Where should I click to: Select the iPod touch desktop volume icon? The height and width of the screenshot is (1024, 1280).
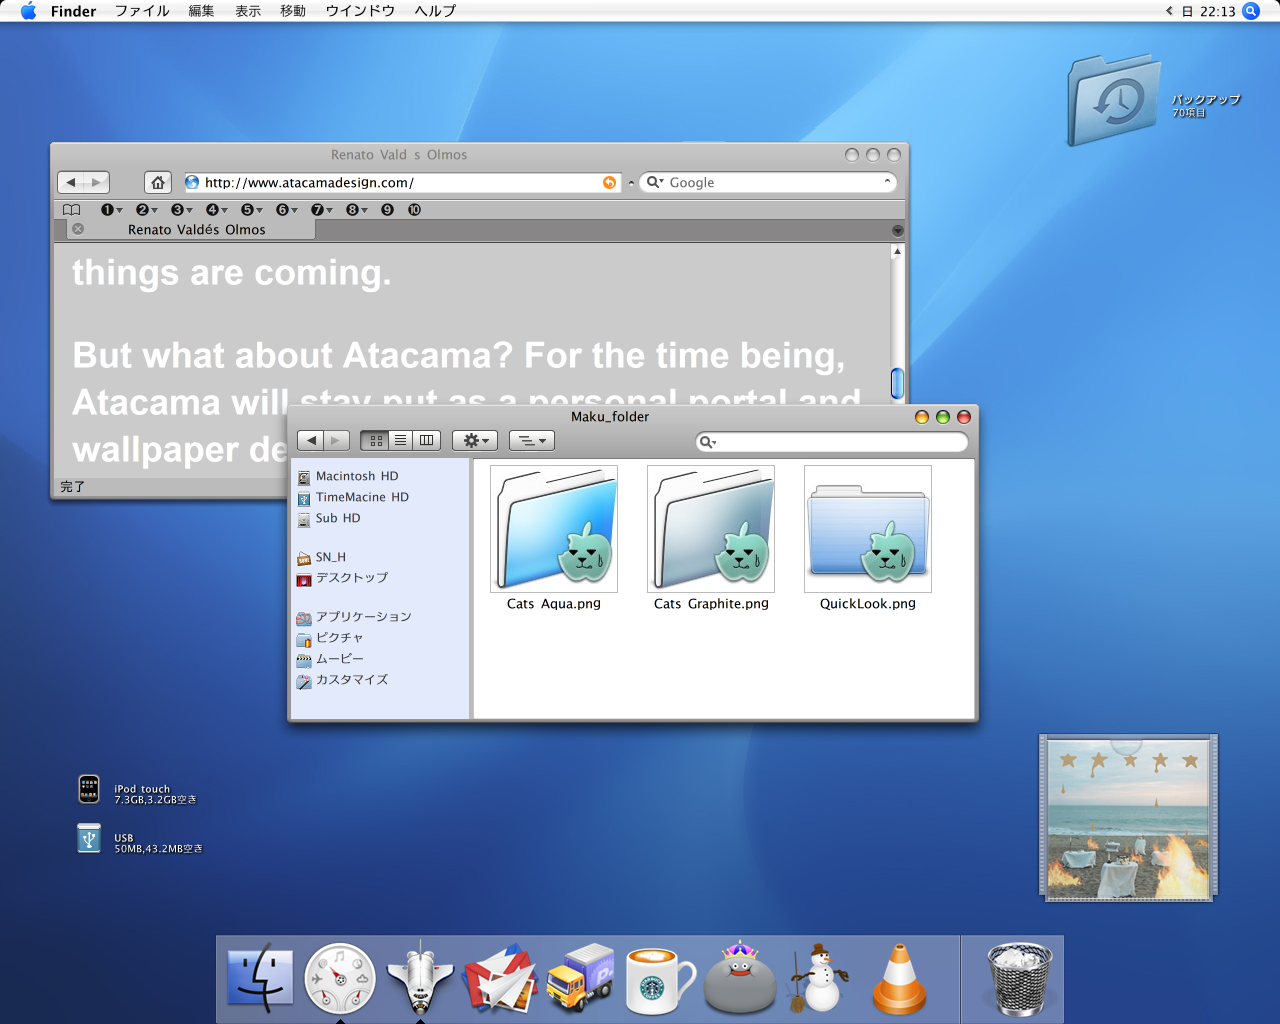pyautogui.click(x=89, y=790)
